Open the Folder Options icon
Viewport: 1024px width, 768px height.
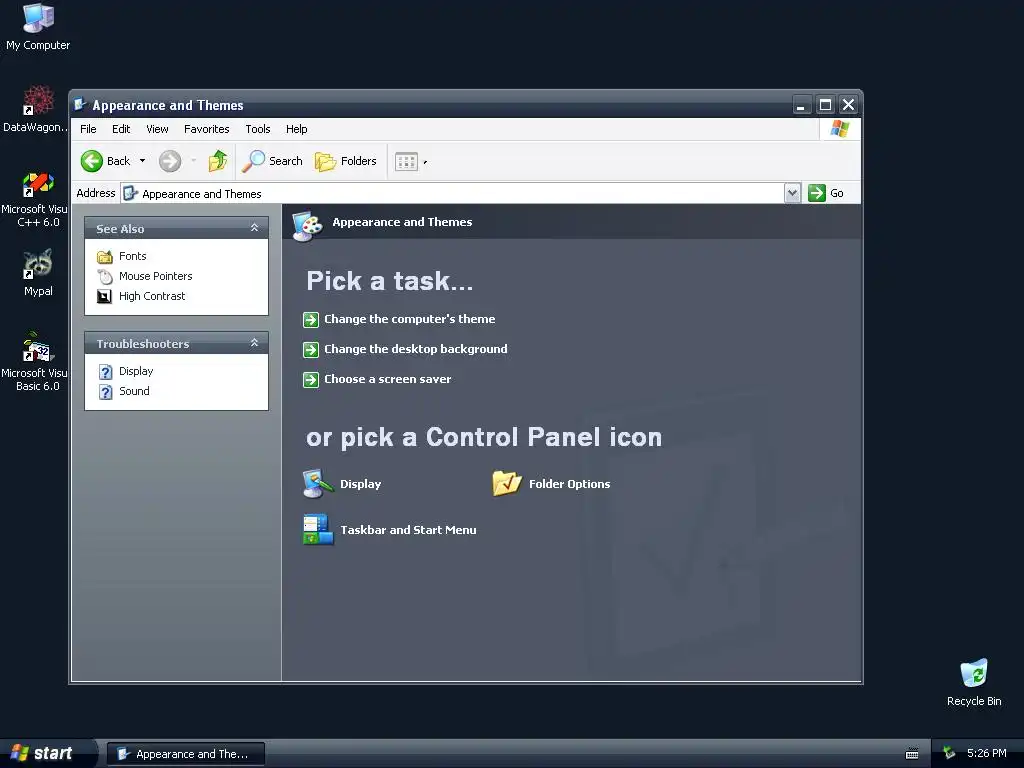507,484
